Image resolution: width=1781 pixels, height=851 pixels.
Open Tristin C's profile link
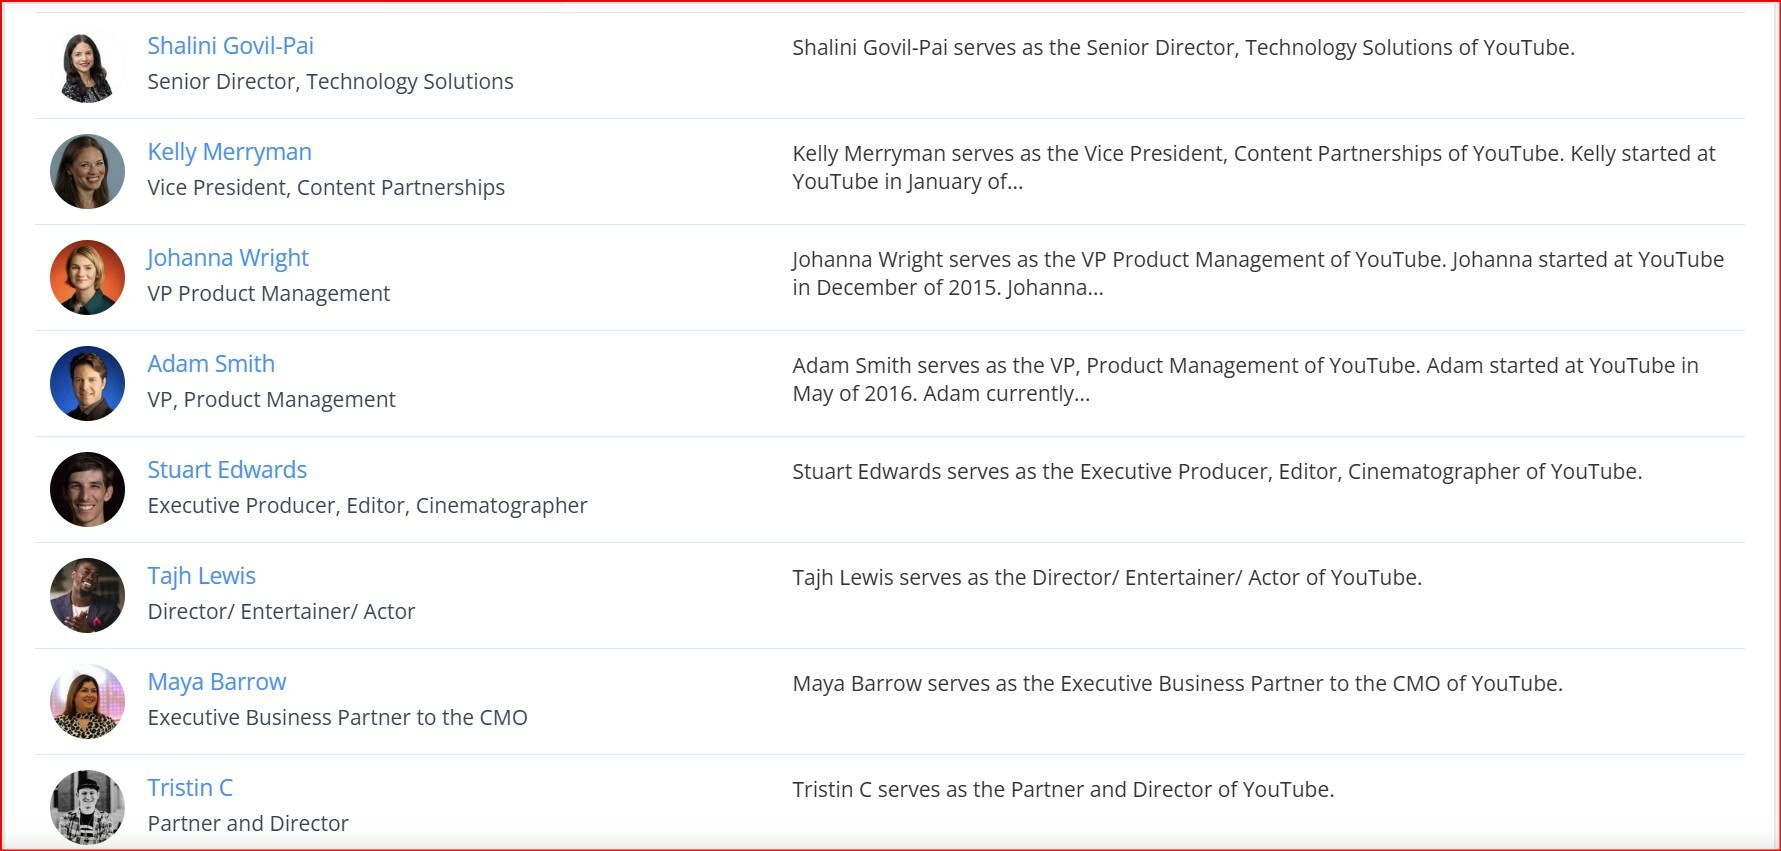click(190, 788)
